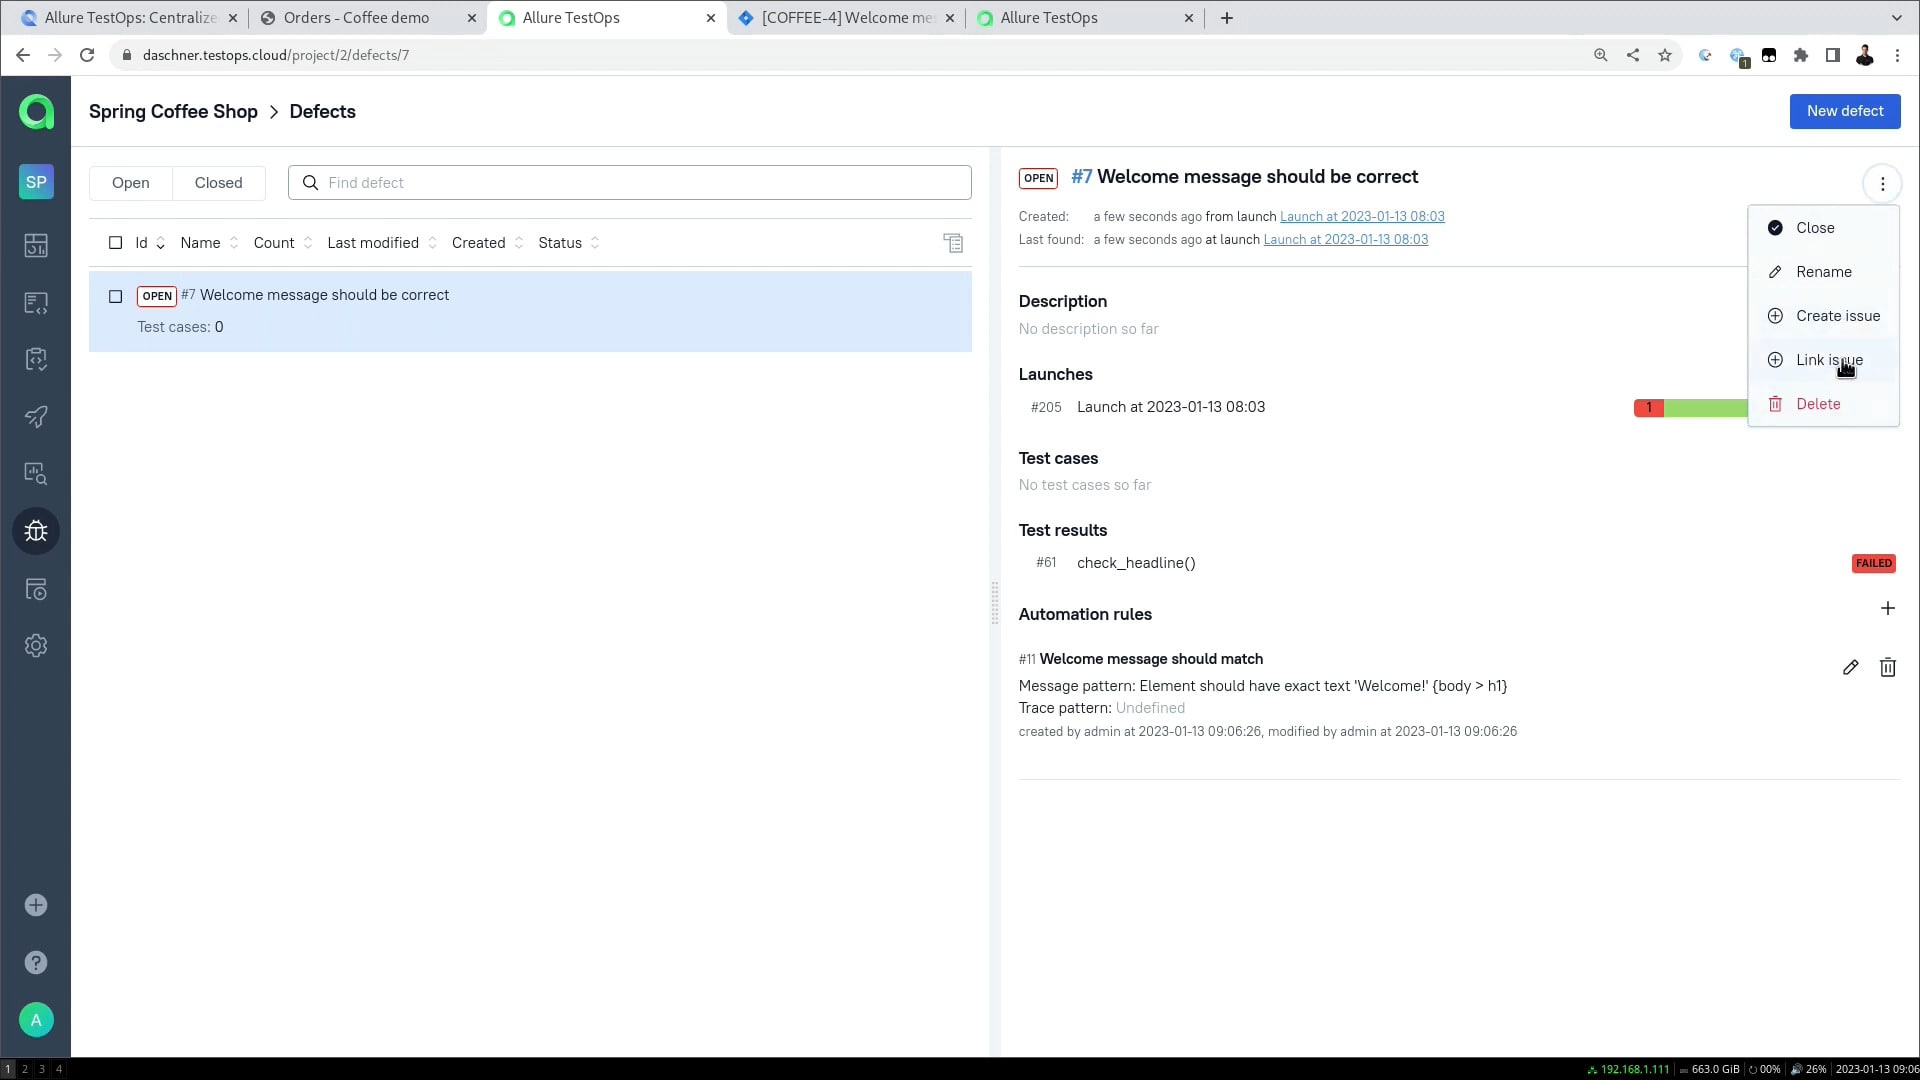Check the select-all defects checkbox
The height and width of the screenshot is (1080, 1920).
click(115, 243)
